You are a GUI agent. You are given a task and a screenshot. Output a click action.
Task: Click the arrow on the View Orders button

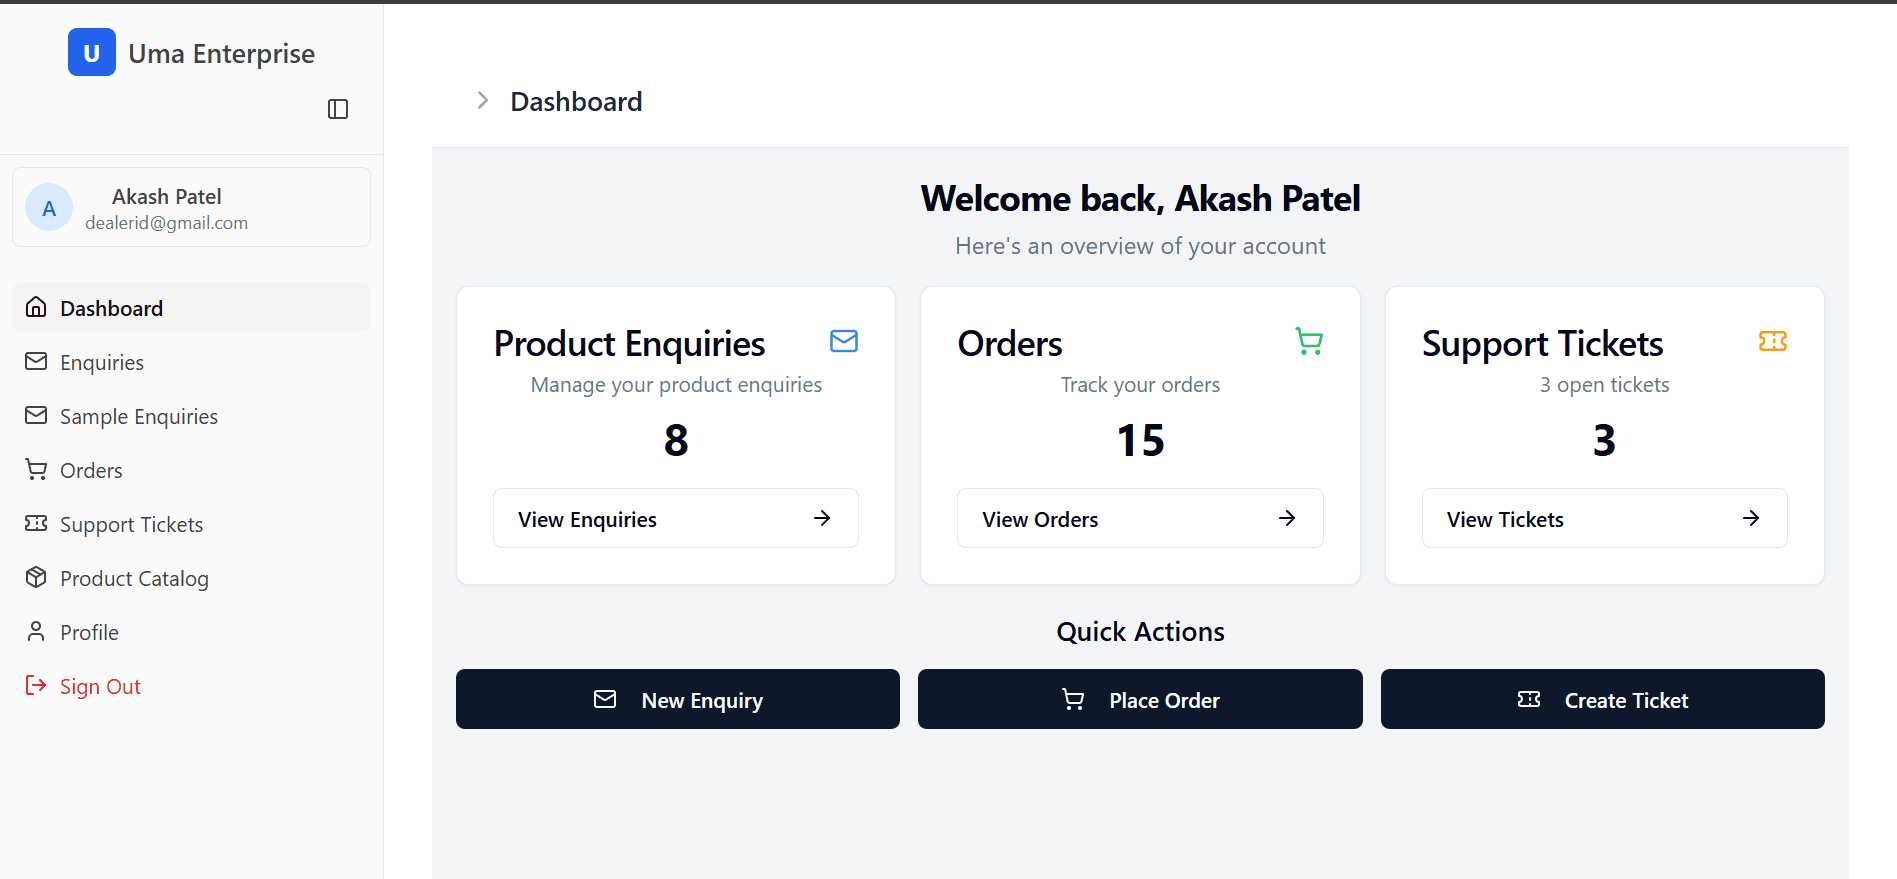[x=1286, y=518]
